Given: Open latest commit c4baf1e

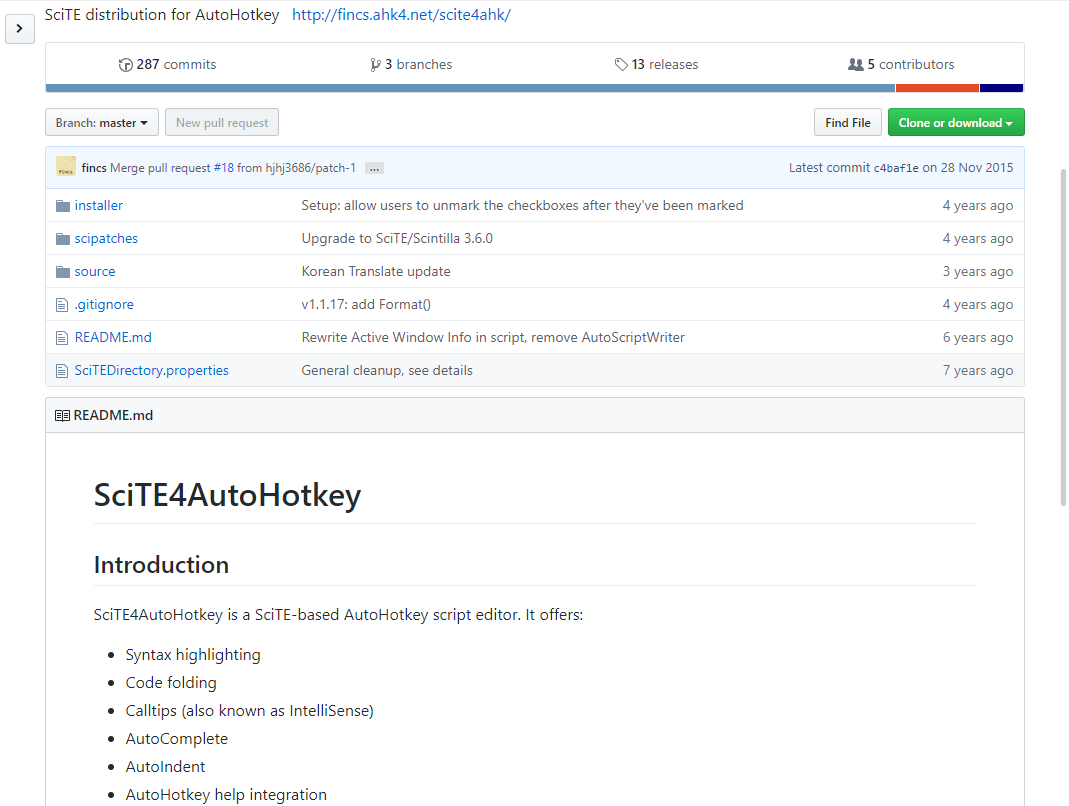Looking at the screenshot, I should (896, 168).
